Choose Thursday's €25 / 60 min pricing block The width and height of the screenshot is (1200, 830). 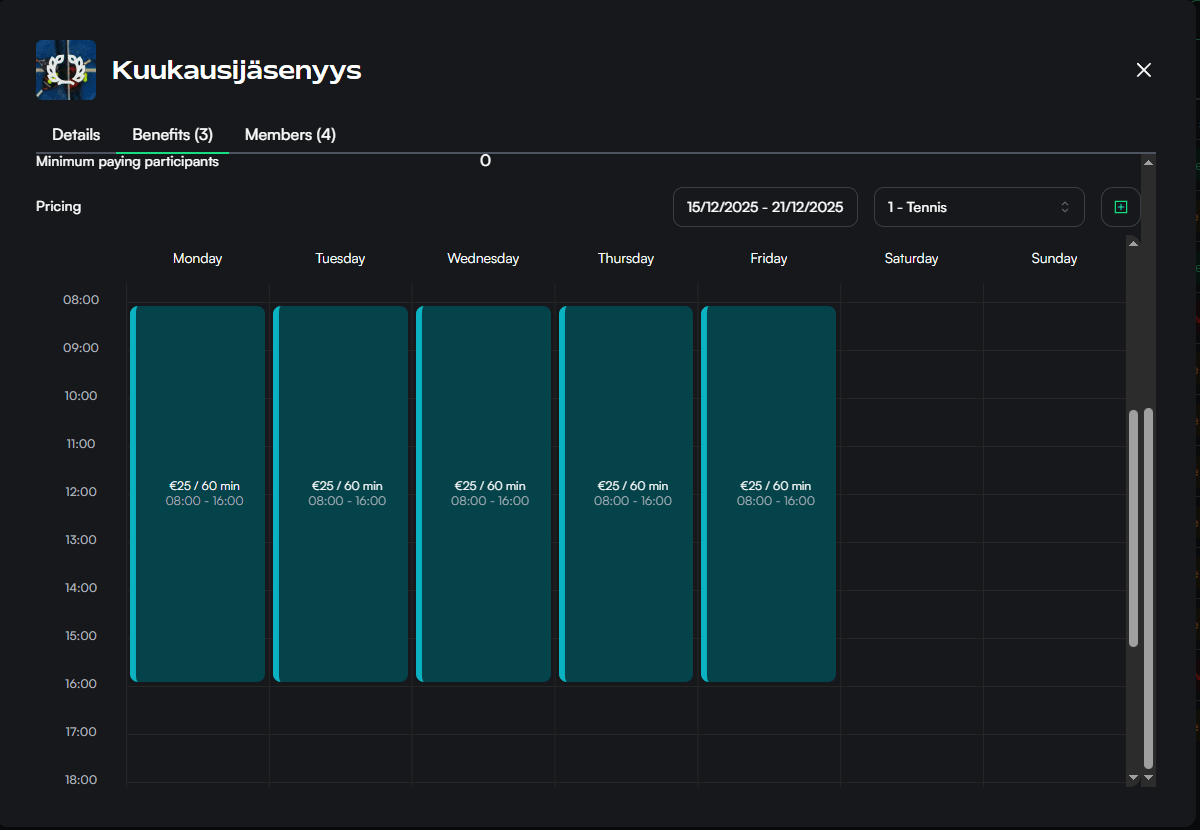click(627, 494)
